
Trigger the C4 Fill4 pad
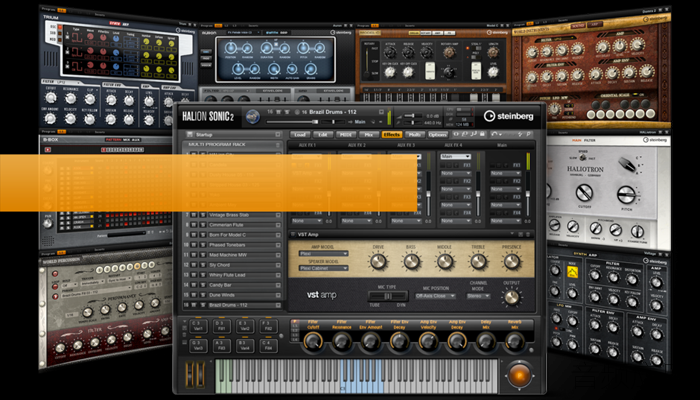[x=268, y=345]
